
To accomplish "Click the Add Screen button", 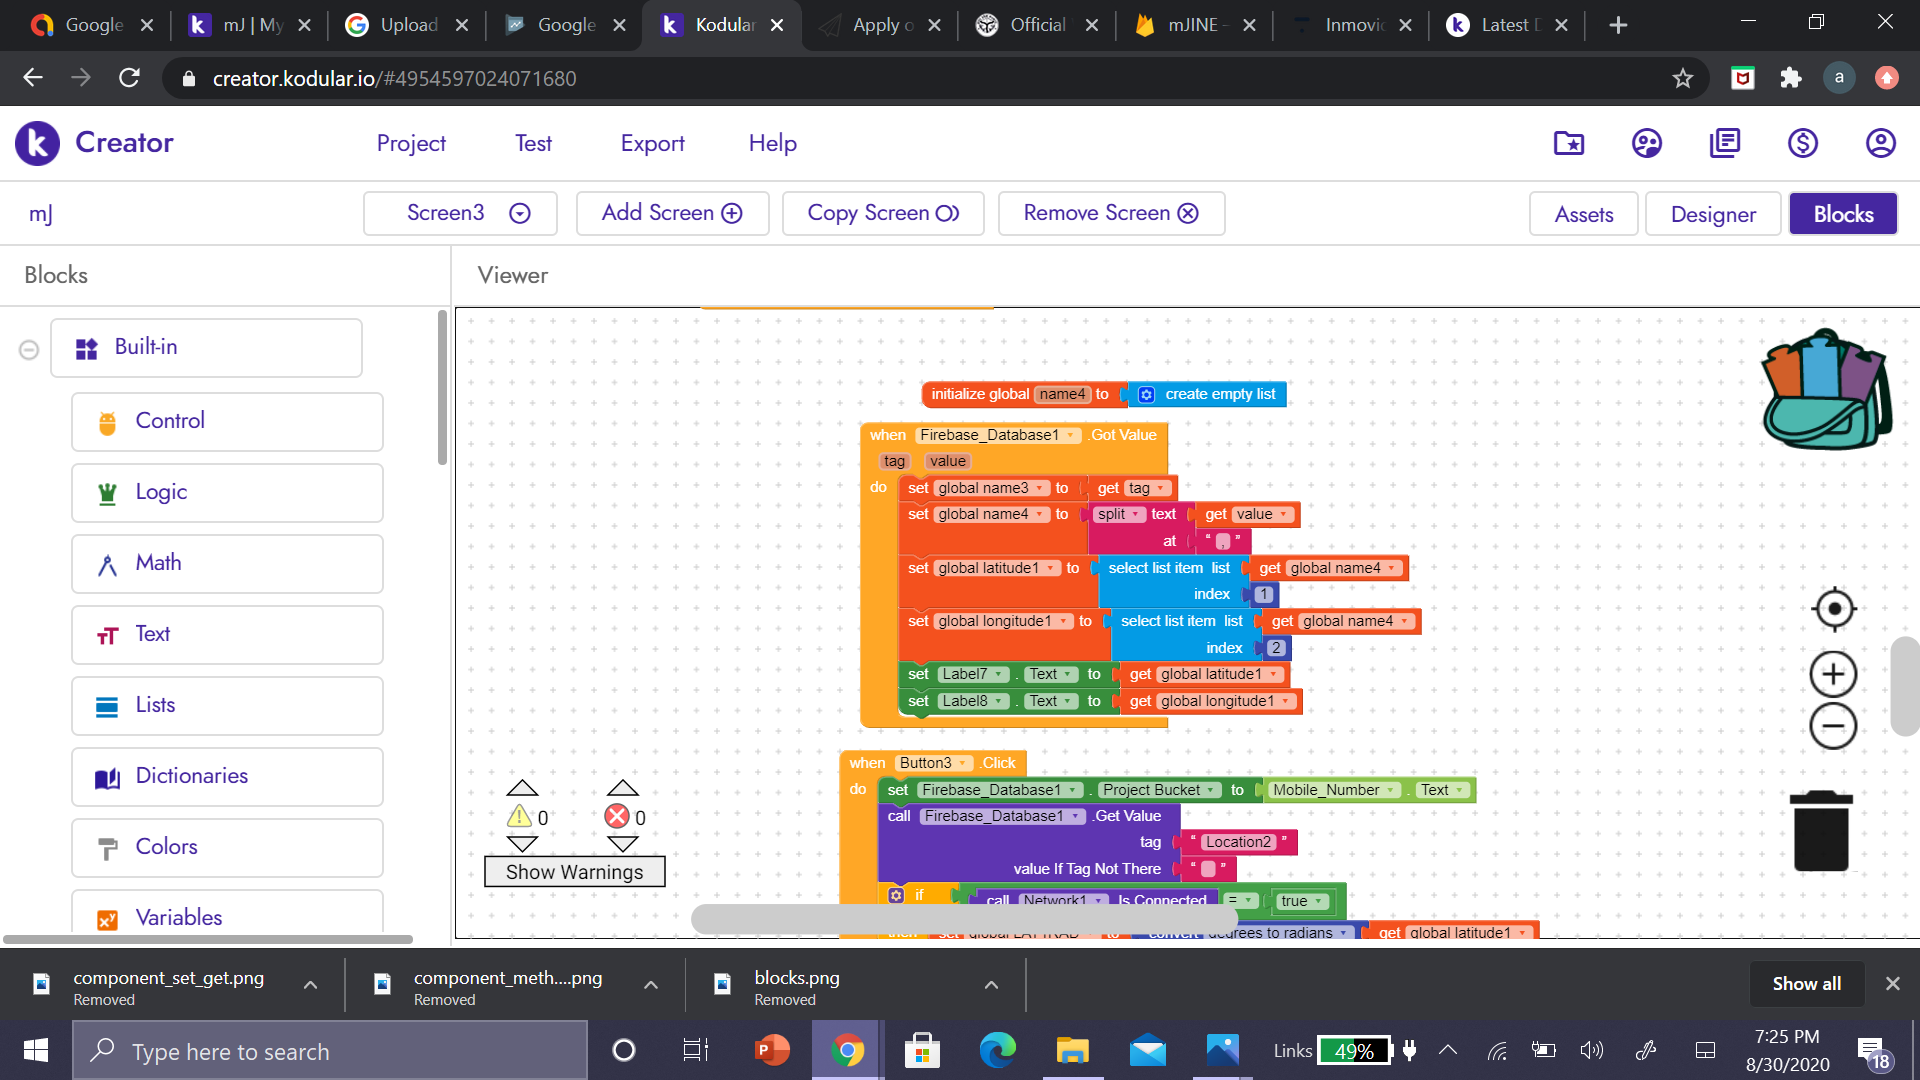I will [x=672, y=213].
